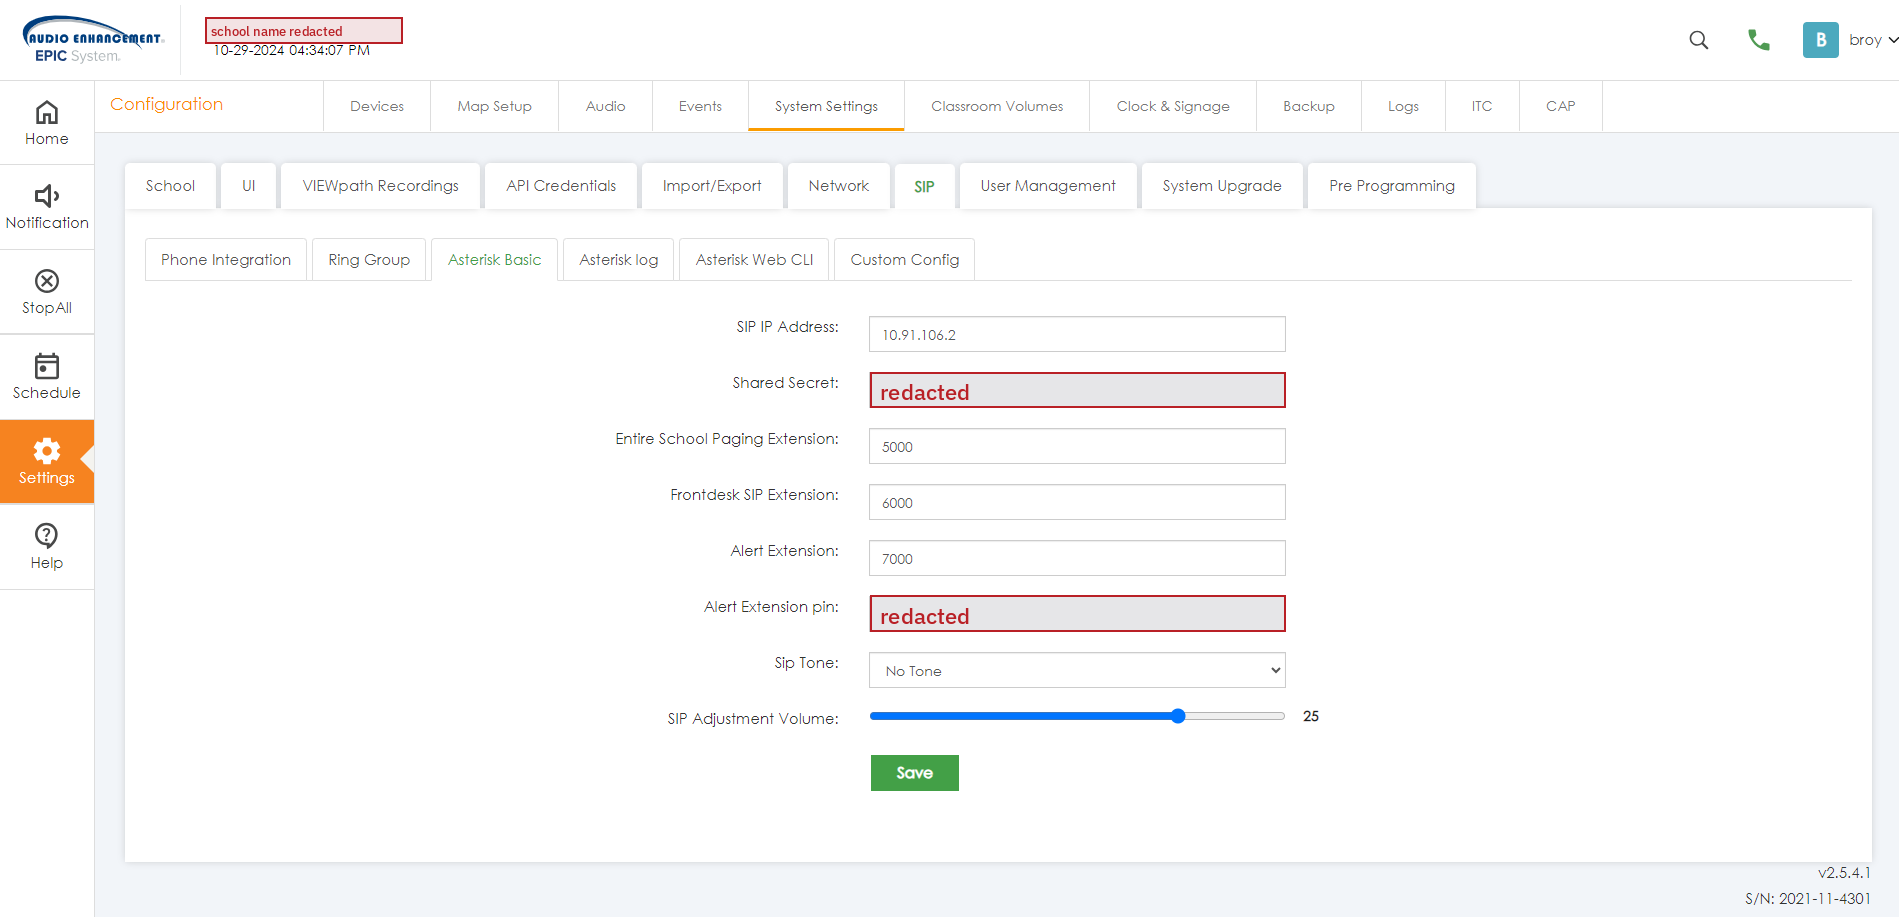Click the StopAll icon
The width and height of the screenshot is (1899, 917).
pyautogui.click(x=47, y=281)
